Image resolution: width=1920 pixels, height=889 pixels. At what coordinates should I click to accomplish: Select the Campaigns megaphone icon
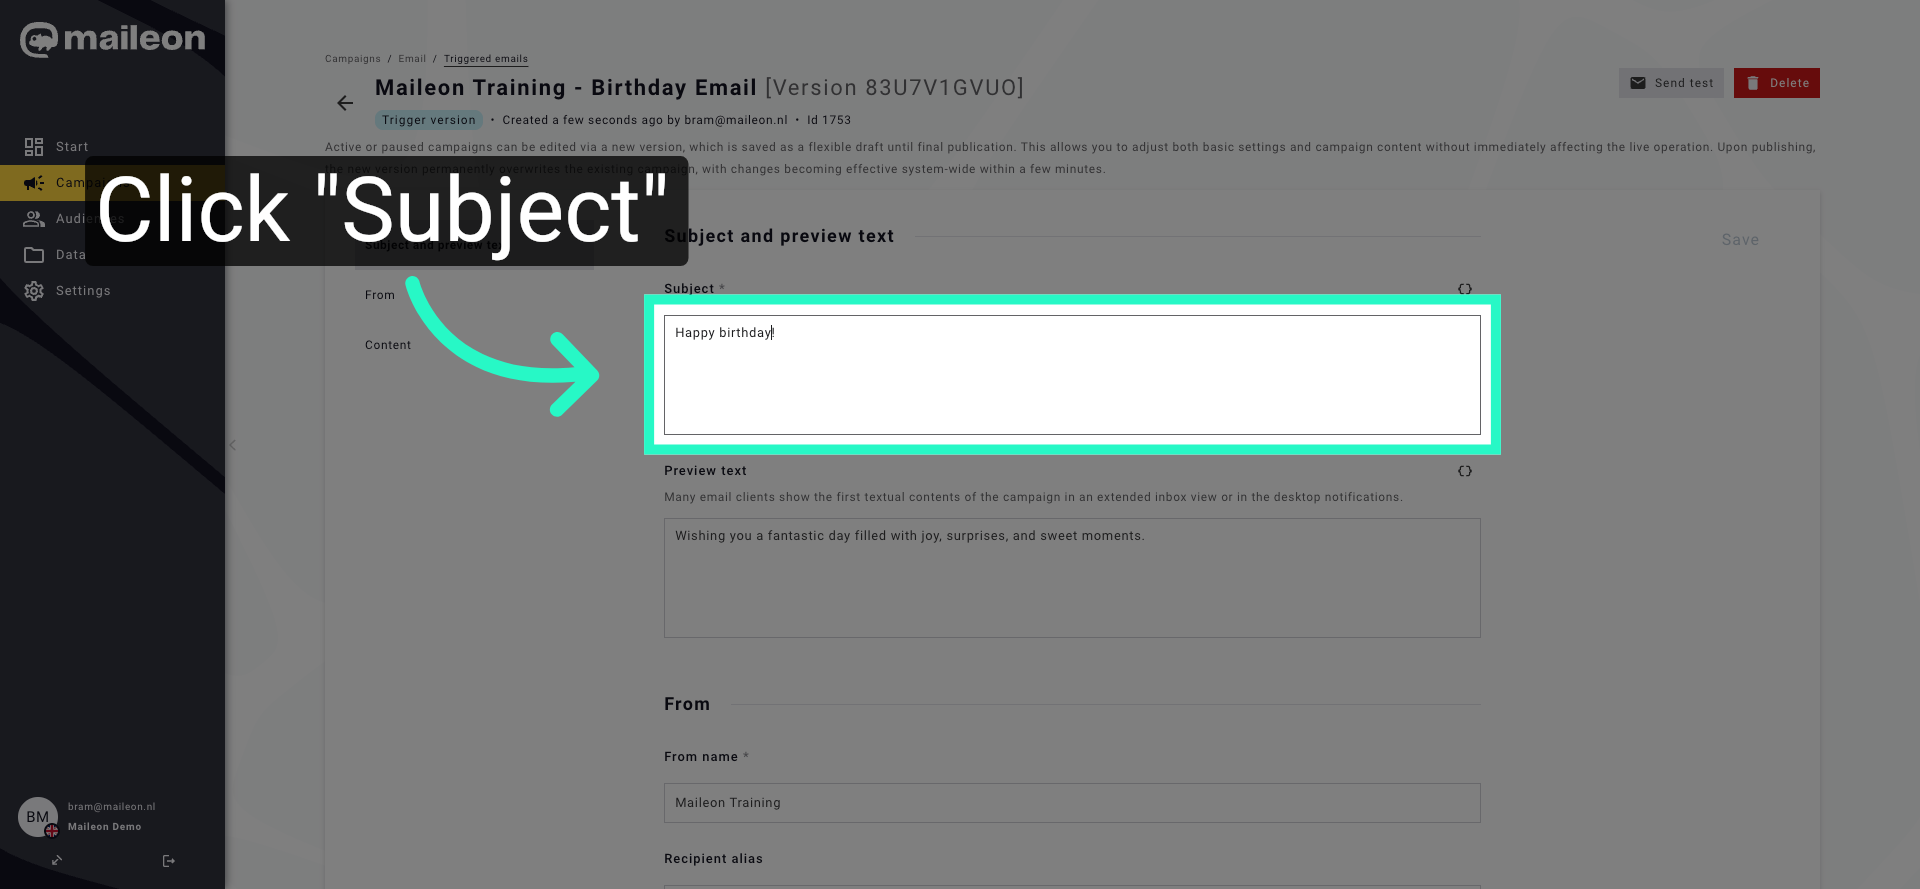[x=34, y=183]
